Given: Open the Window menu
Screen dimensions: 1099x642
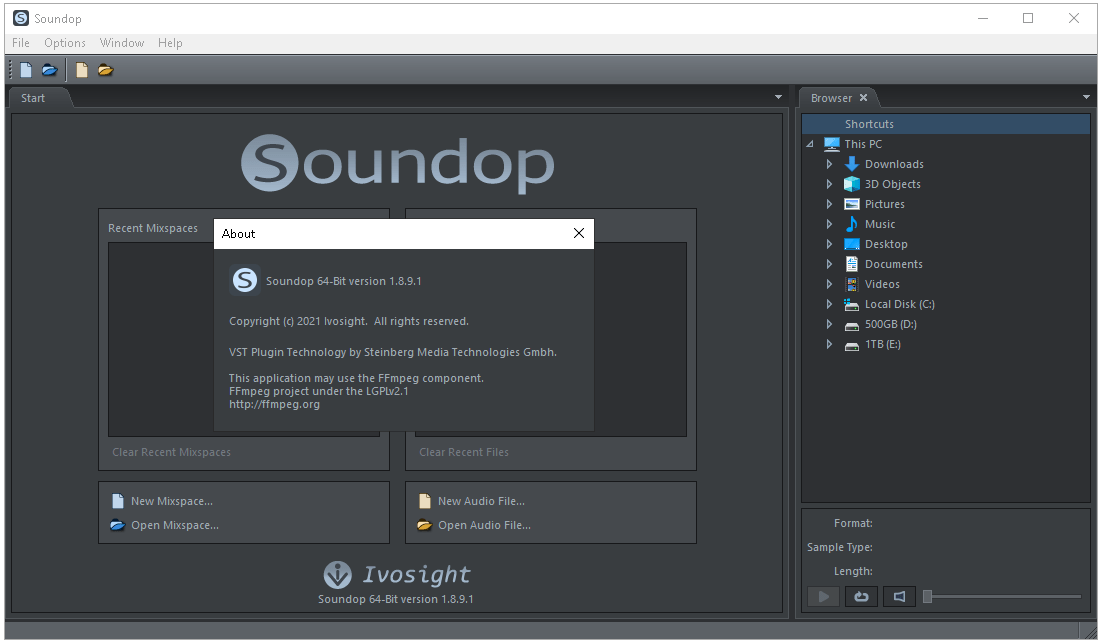Looking at the screenshot, I should (x=122, y=43).
